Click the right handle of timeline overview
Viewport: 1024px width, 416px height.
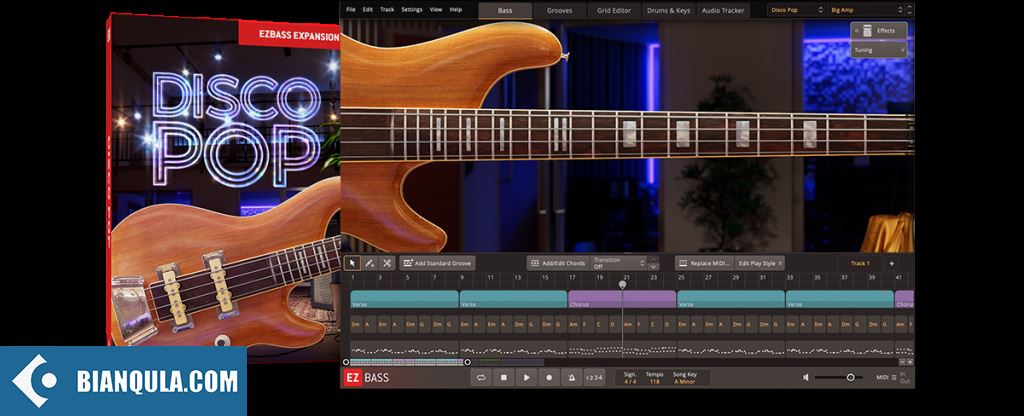[x=467, y=362]
